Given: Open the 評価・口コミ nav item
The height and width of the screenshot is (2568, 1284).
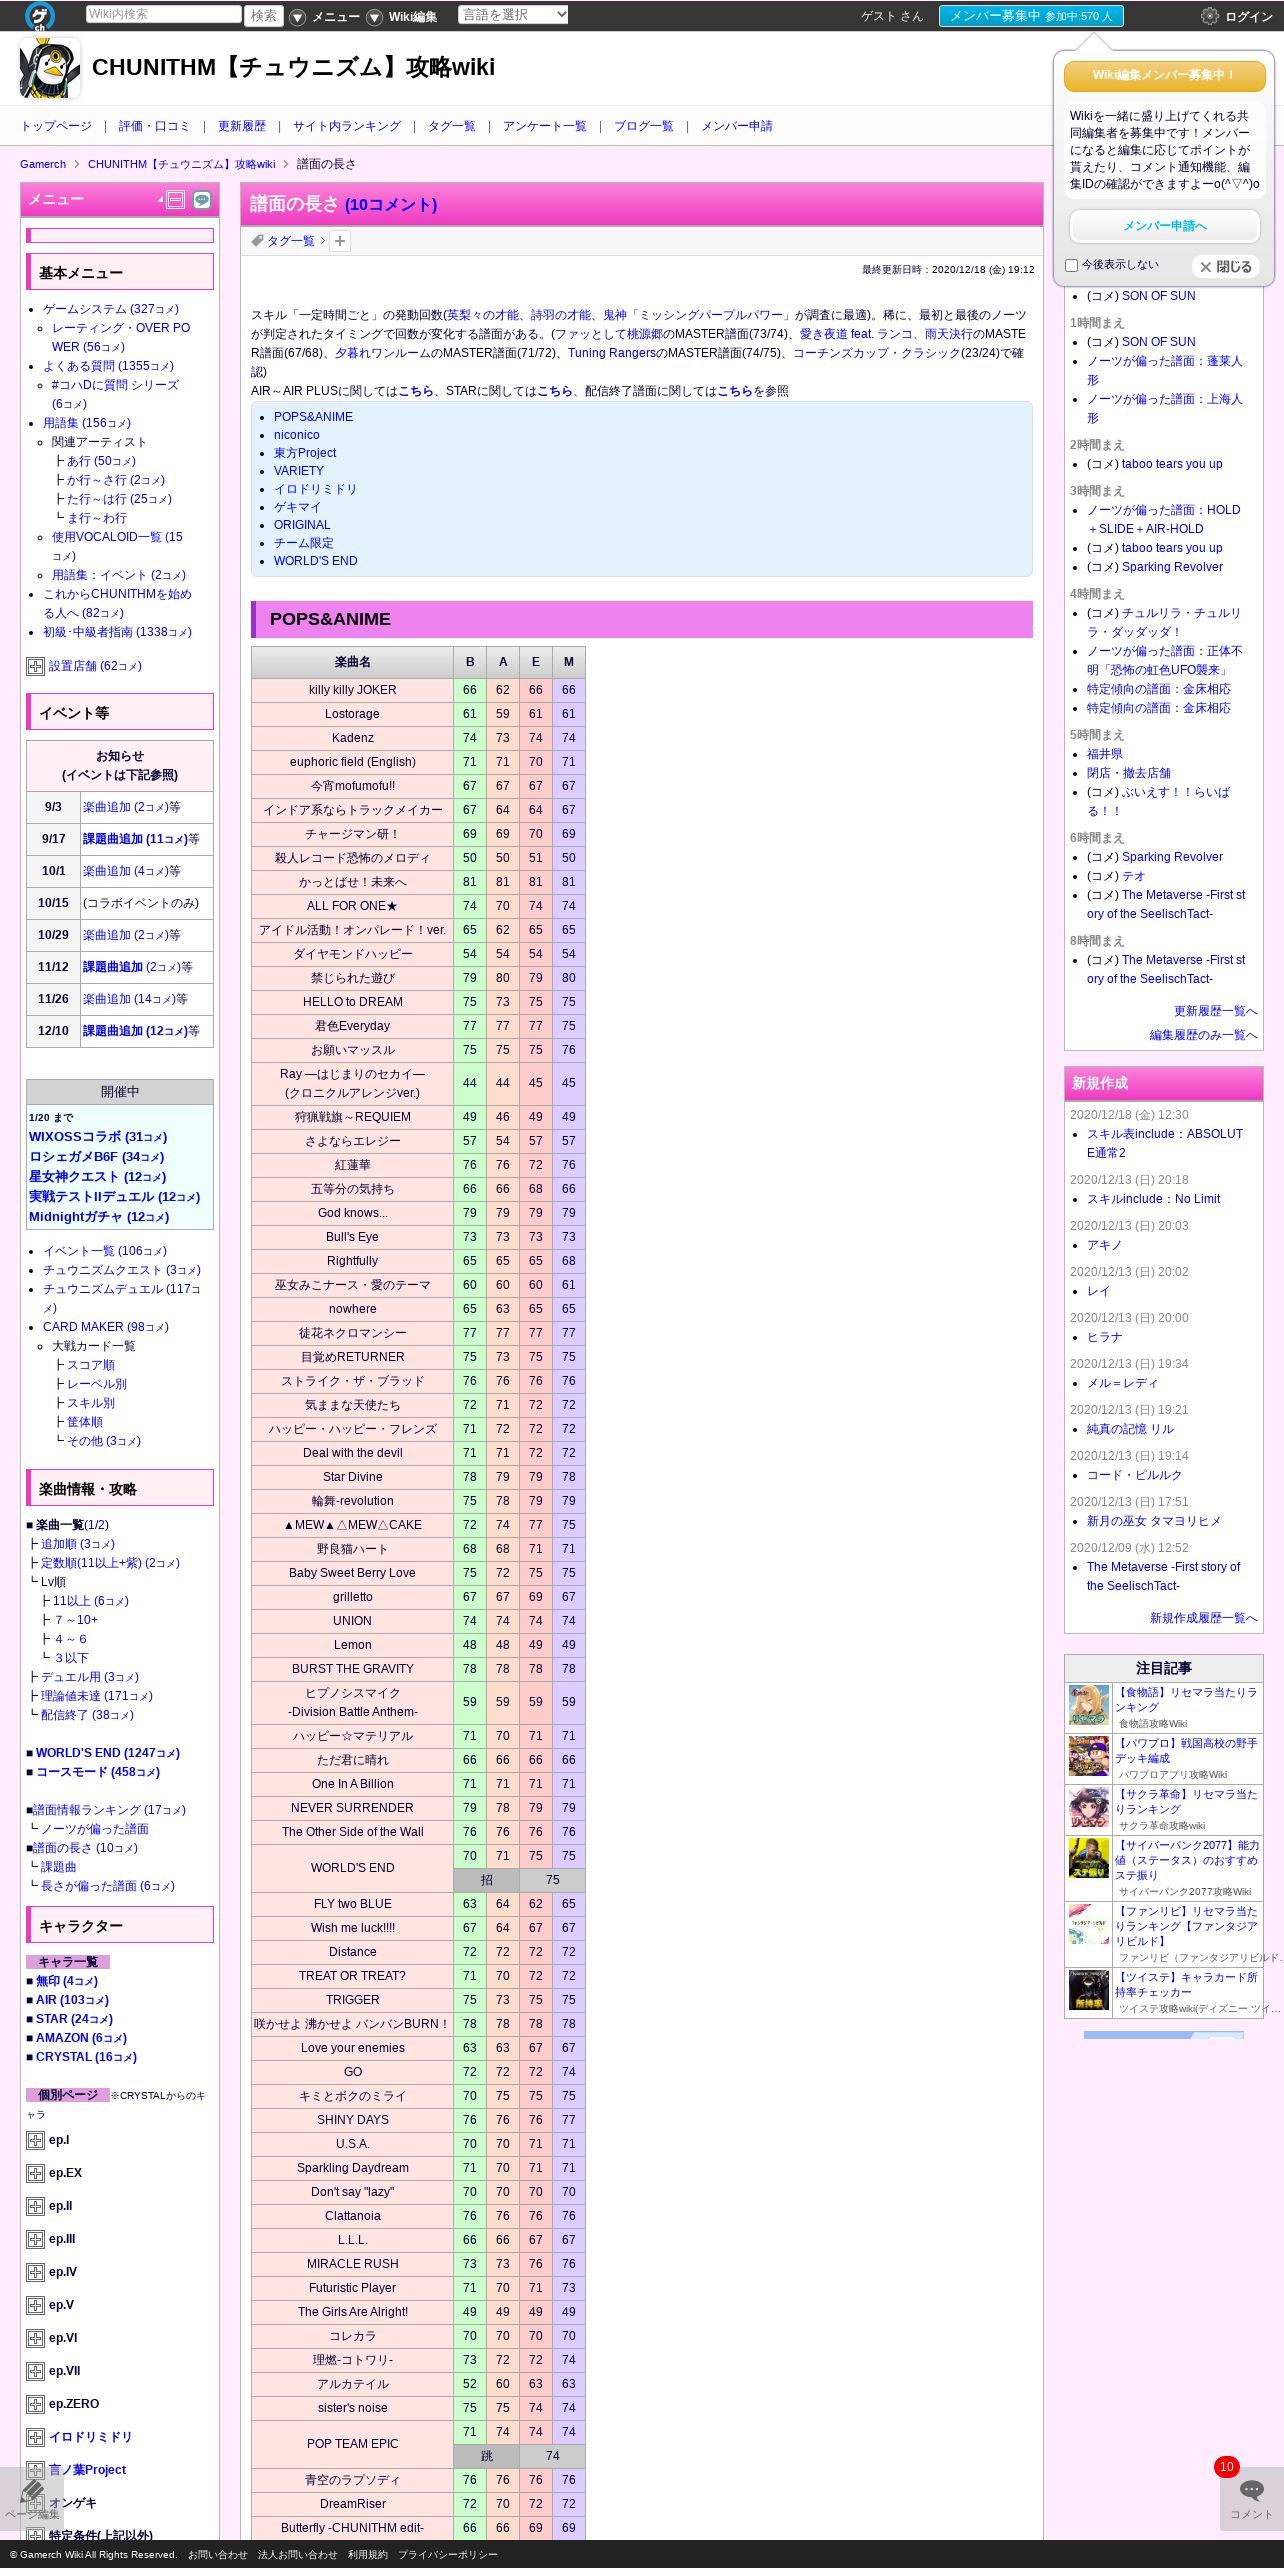Looking at the screenshot, I should point(154,126).
